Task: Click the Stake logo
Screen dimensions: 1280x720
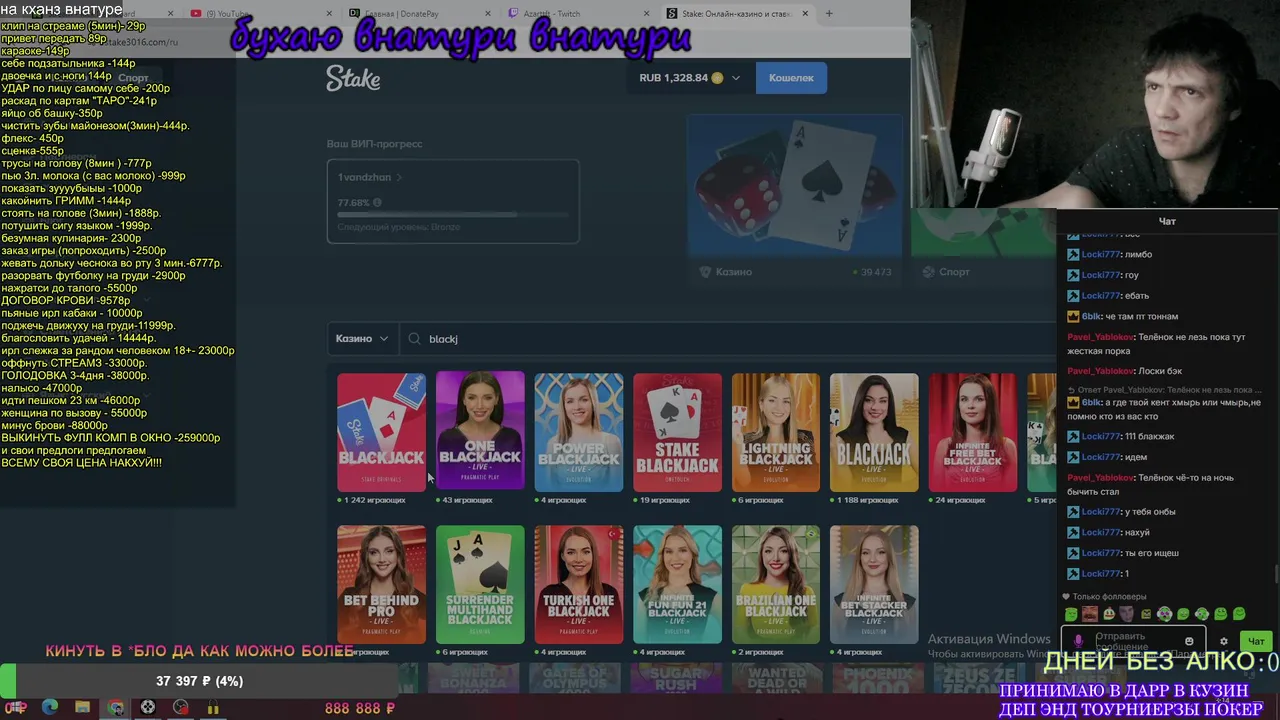Action: pyautogui.click(x=353, y=79)
